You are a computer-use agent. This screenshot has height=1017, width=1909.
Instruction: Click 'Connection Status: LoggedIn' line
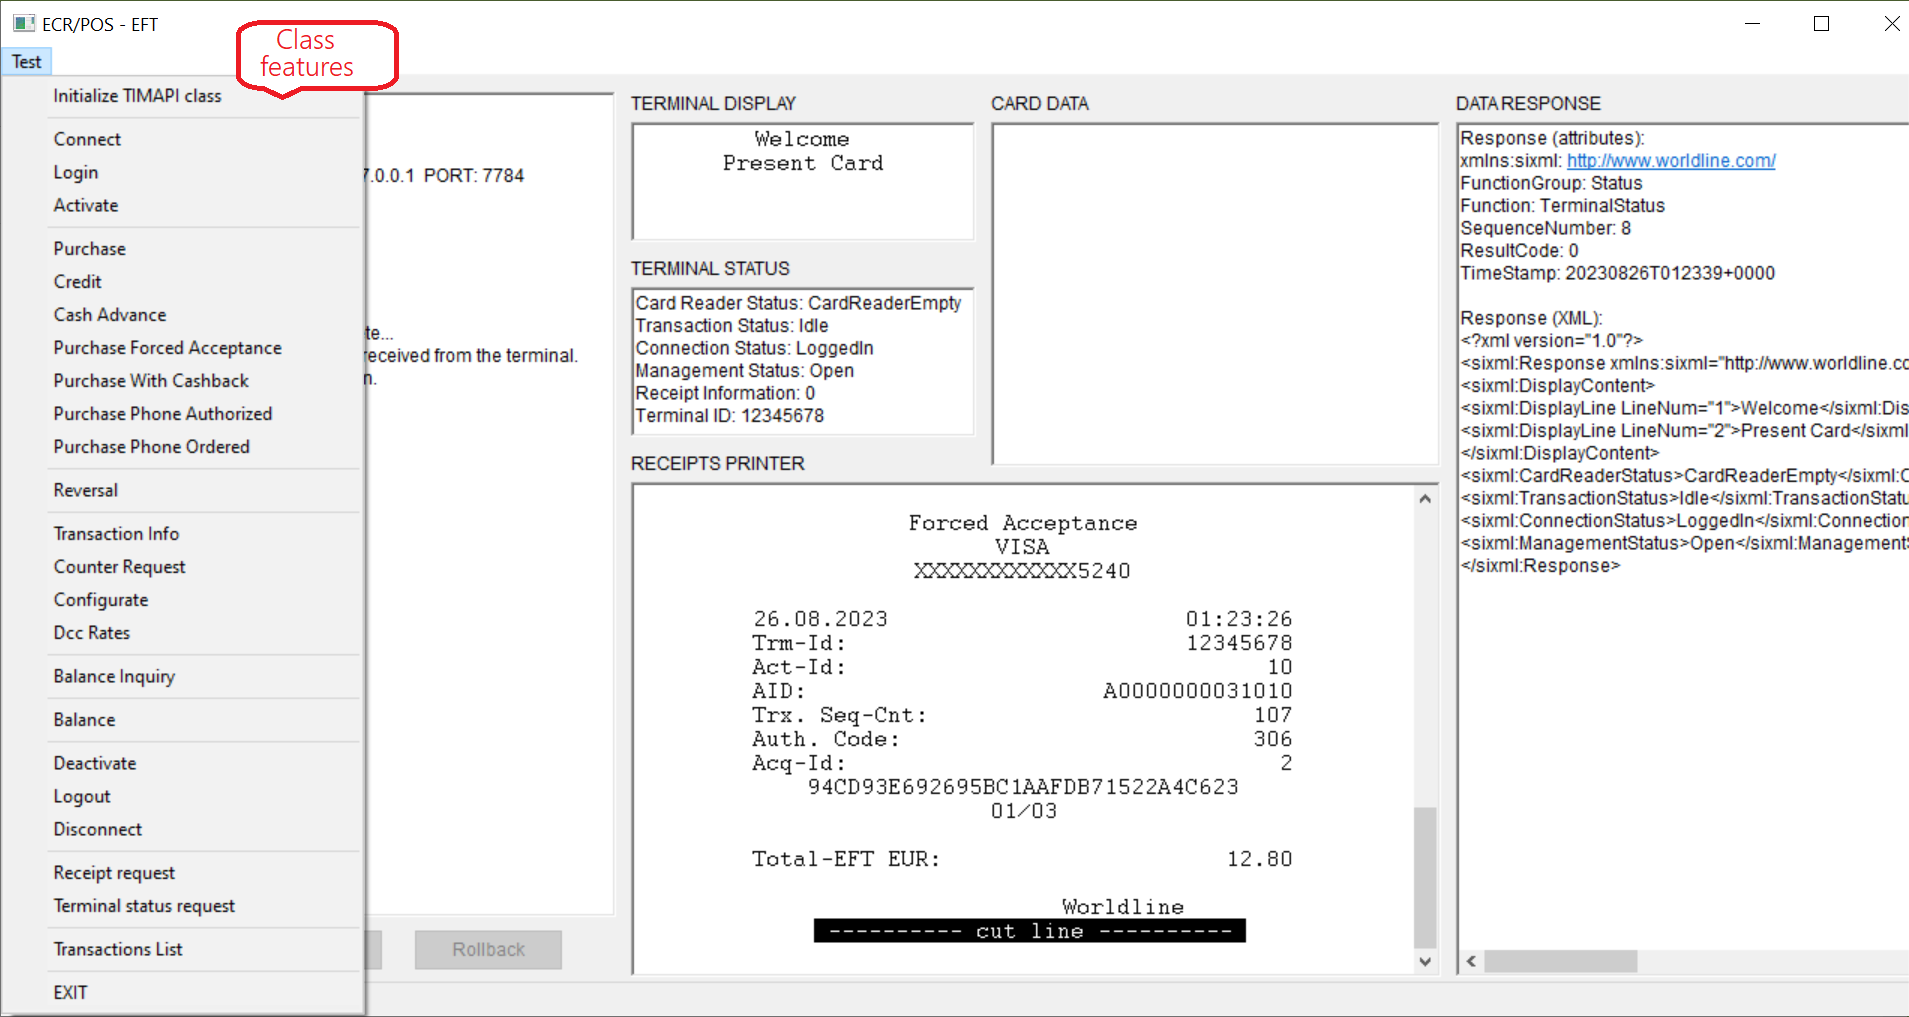point(755,348)
